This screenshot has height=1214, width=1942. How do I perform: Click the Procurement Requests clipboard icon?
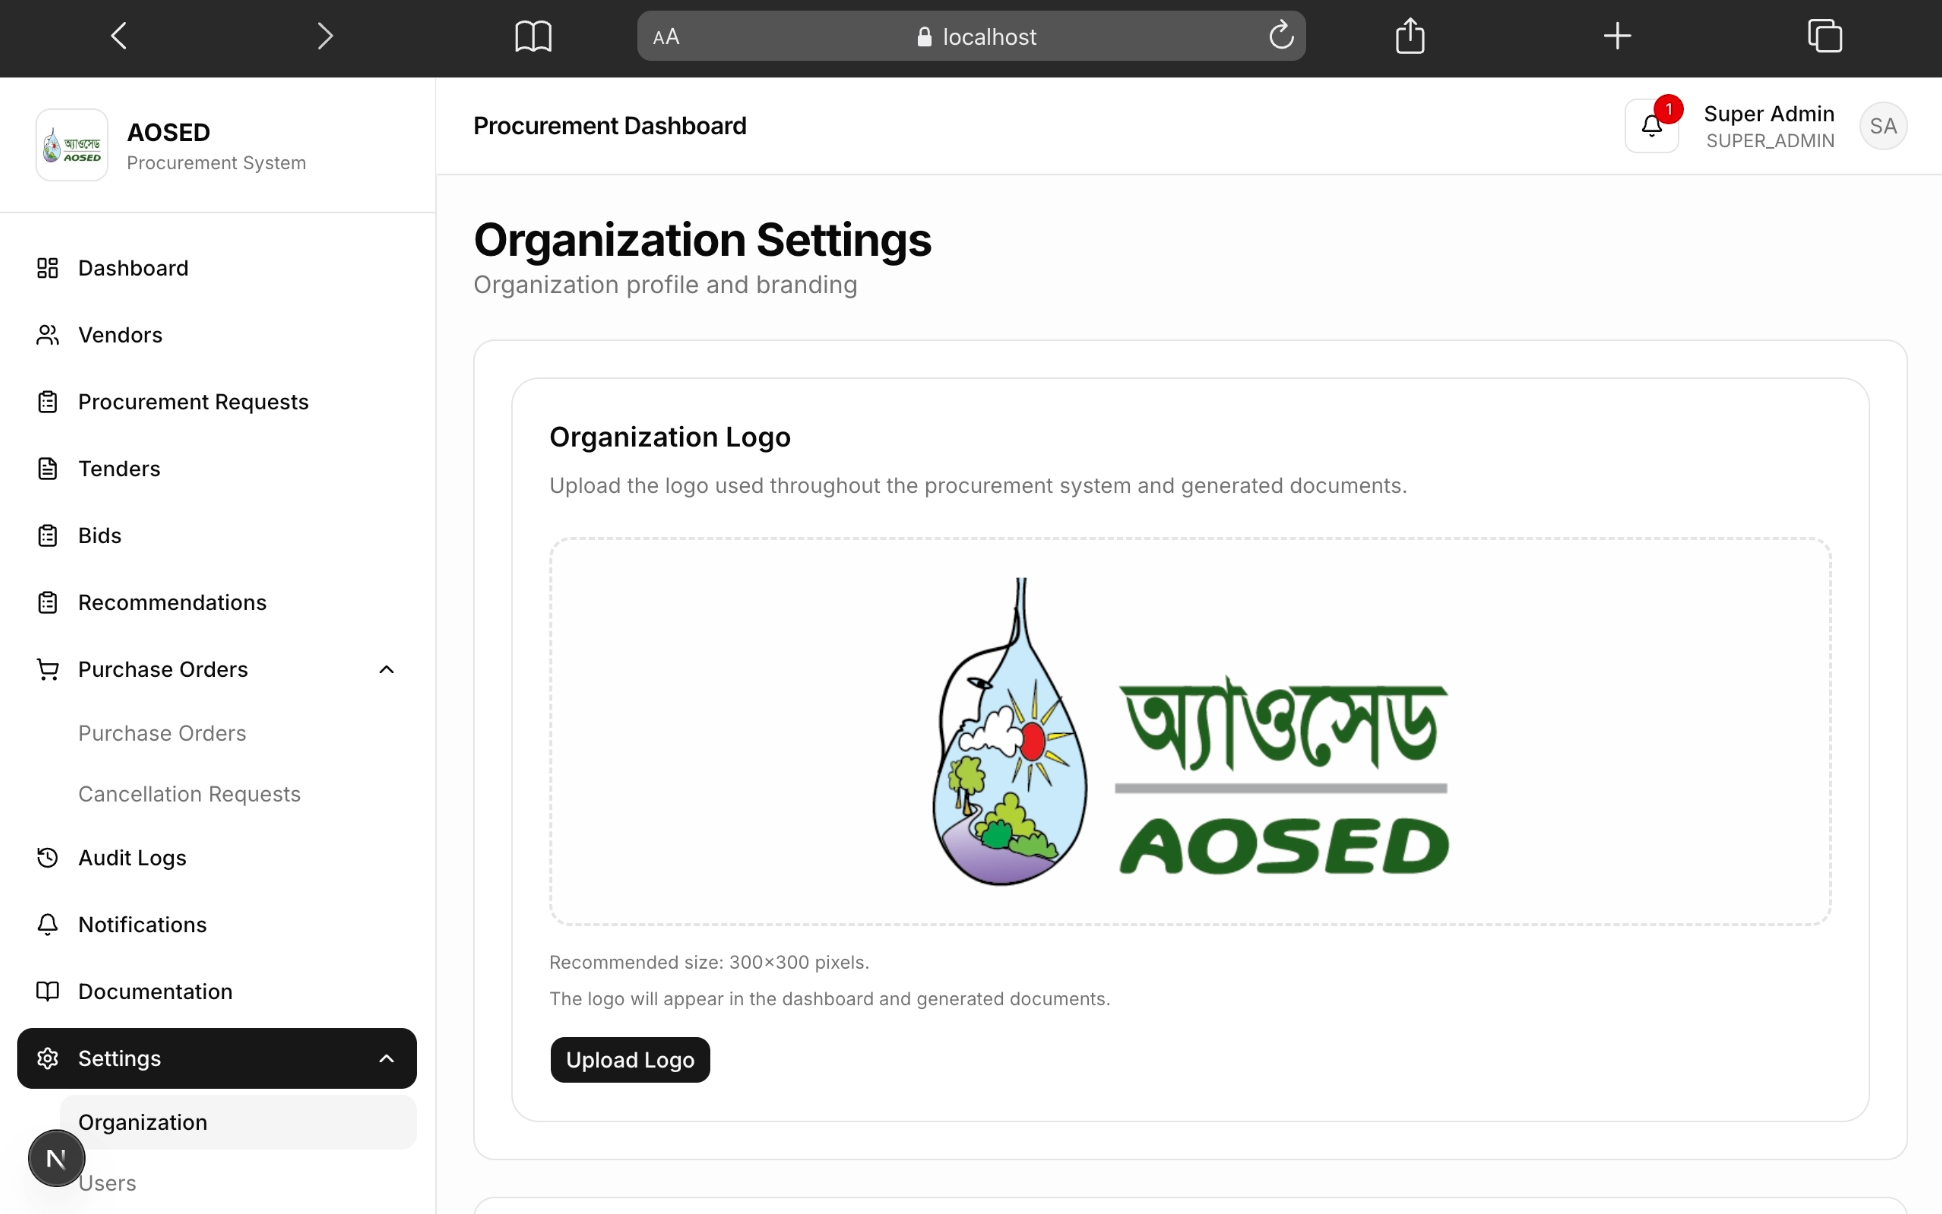[x=47, y=402]
